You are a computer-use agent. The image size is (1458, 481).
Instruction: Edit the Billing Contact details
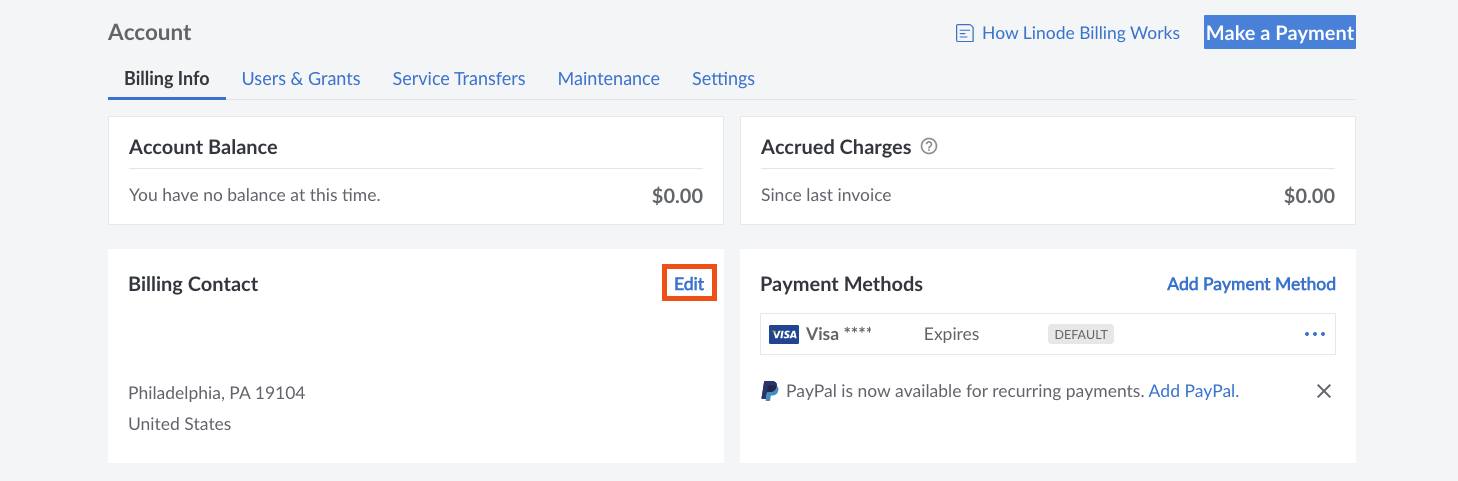click(x=689, y=284)
